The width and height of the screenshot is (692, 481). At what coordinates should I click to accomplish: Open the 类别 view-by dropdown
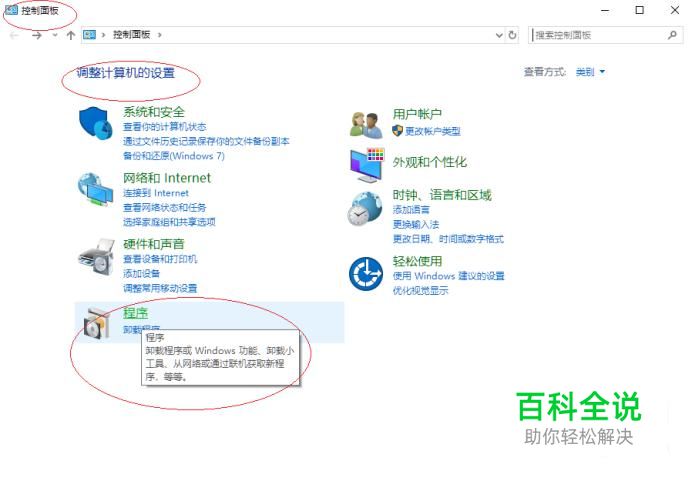pyautogui.click(x=590, y=72)
